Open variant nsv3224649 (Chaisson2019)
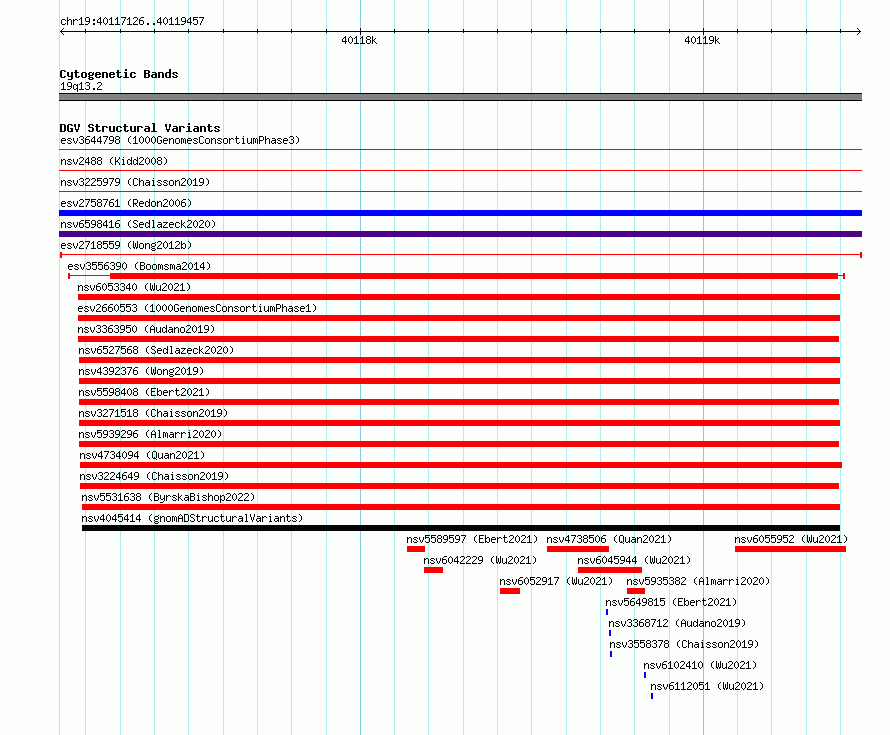Viewport: 890px width, 735px height. (154, 476)
